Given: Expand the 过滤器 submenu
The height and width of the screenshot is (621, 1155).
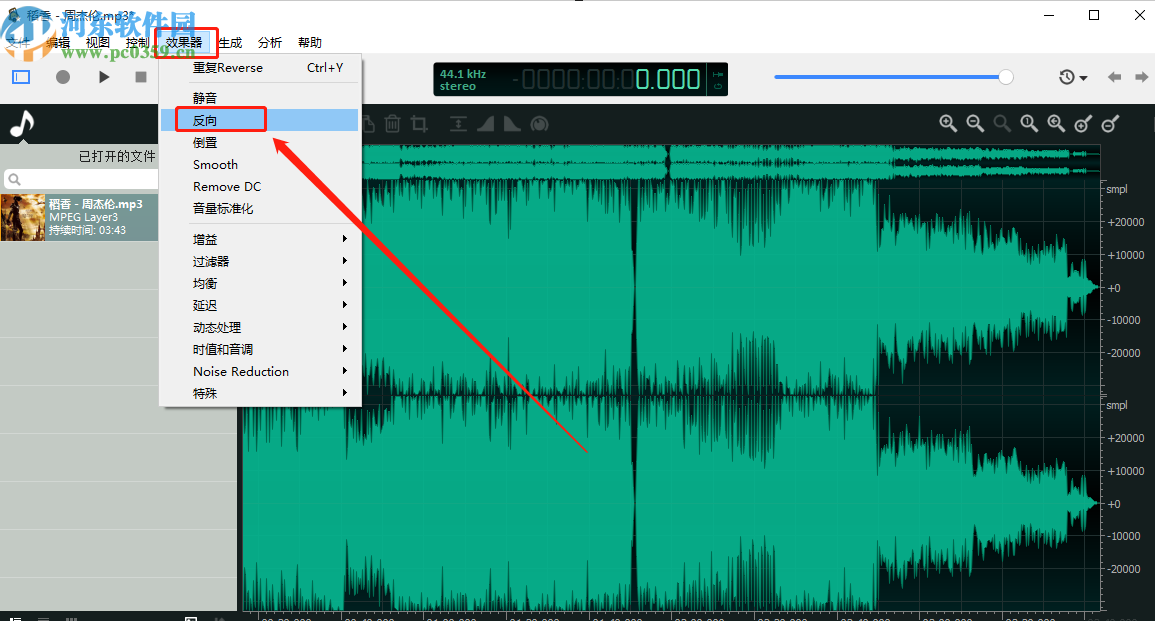Looking at the screenshot, I should pos(260,262).
